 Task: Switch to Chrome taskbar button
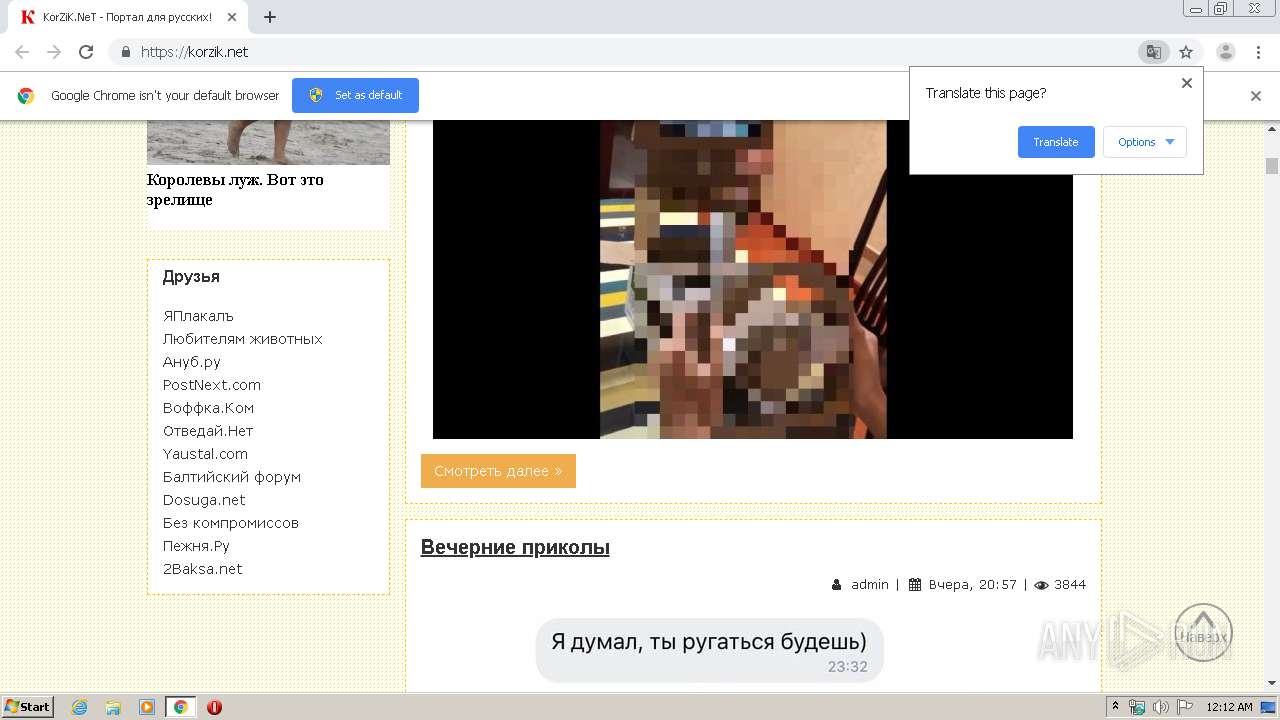tap(180, 707)
